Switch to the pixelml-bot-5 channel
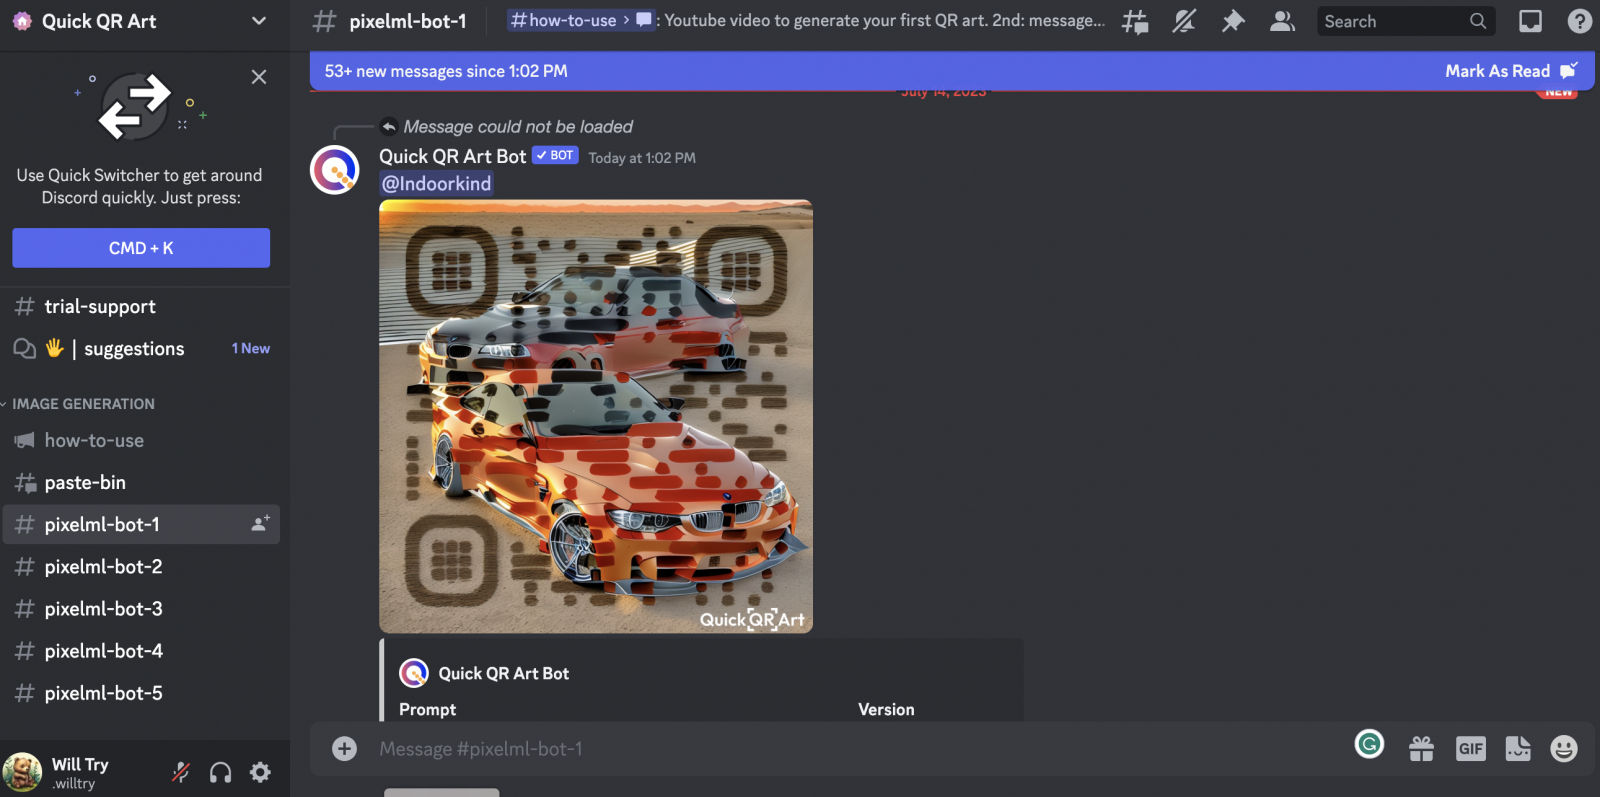Image resolution: width=1600 pixels, height=797 pixels. click(141, 693)
